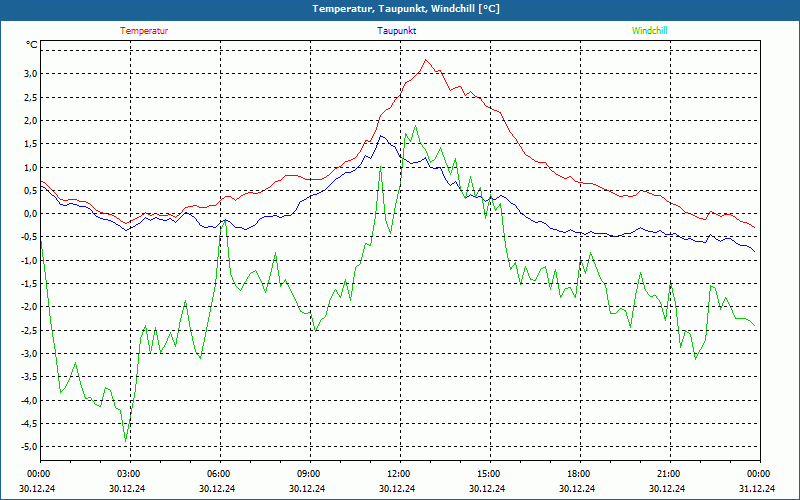This screenshot has width=800, height=500.
Task: Click the 09:00 time axis label
Action: [x=307, y=474]
